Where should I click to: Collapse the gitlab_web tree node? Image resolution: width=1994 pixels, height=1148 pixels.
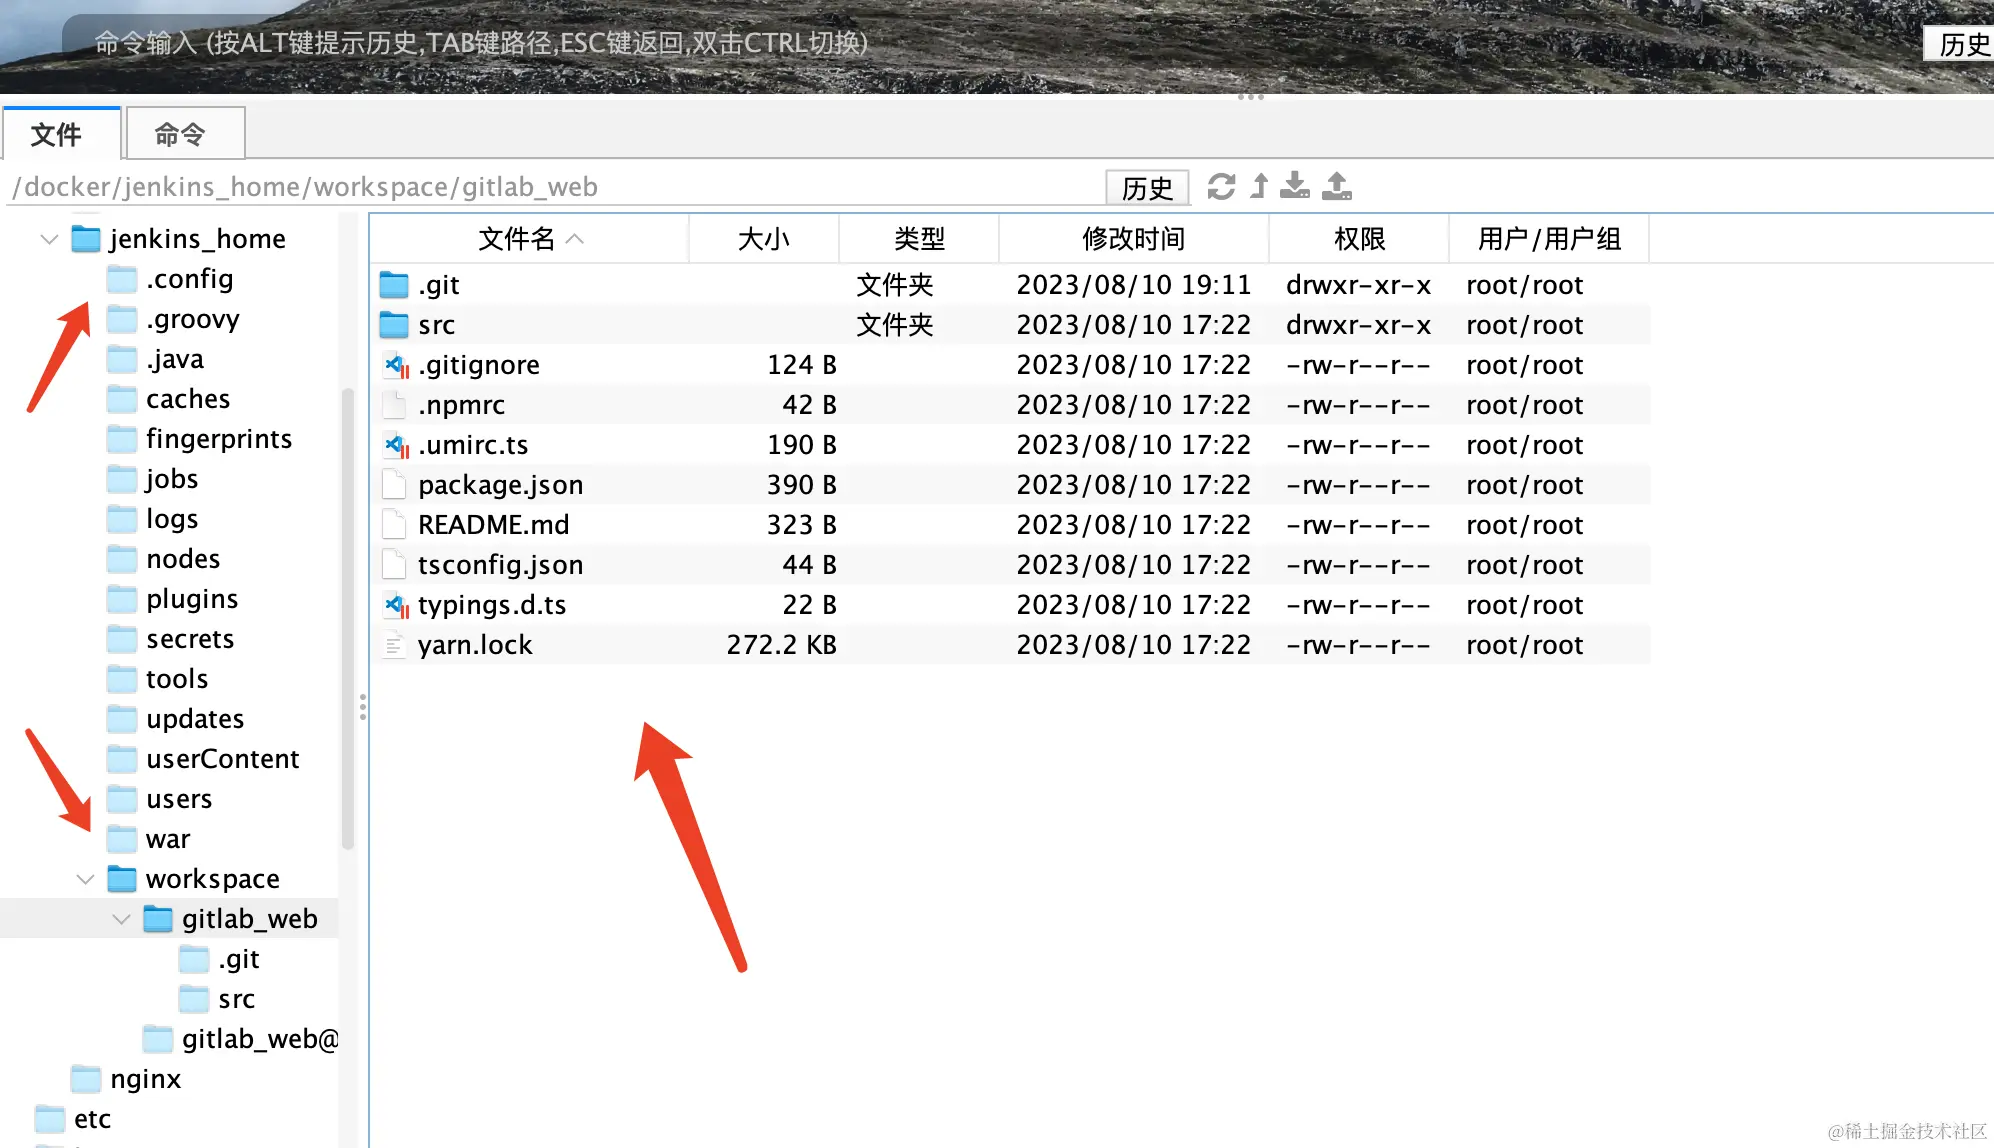[121, 919]
